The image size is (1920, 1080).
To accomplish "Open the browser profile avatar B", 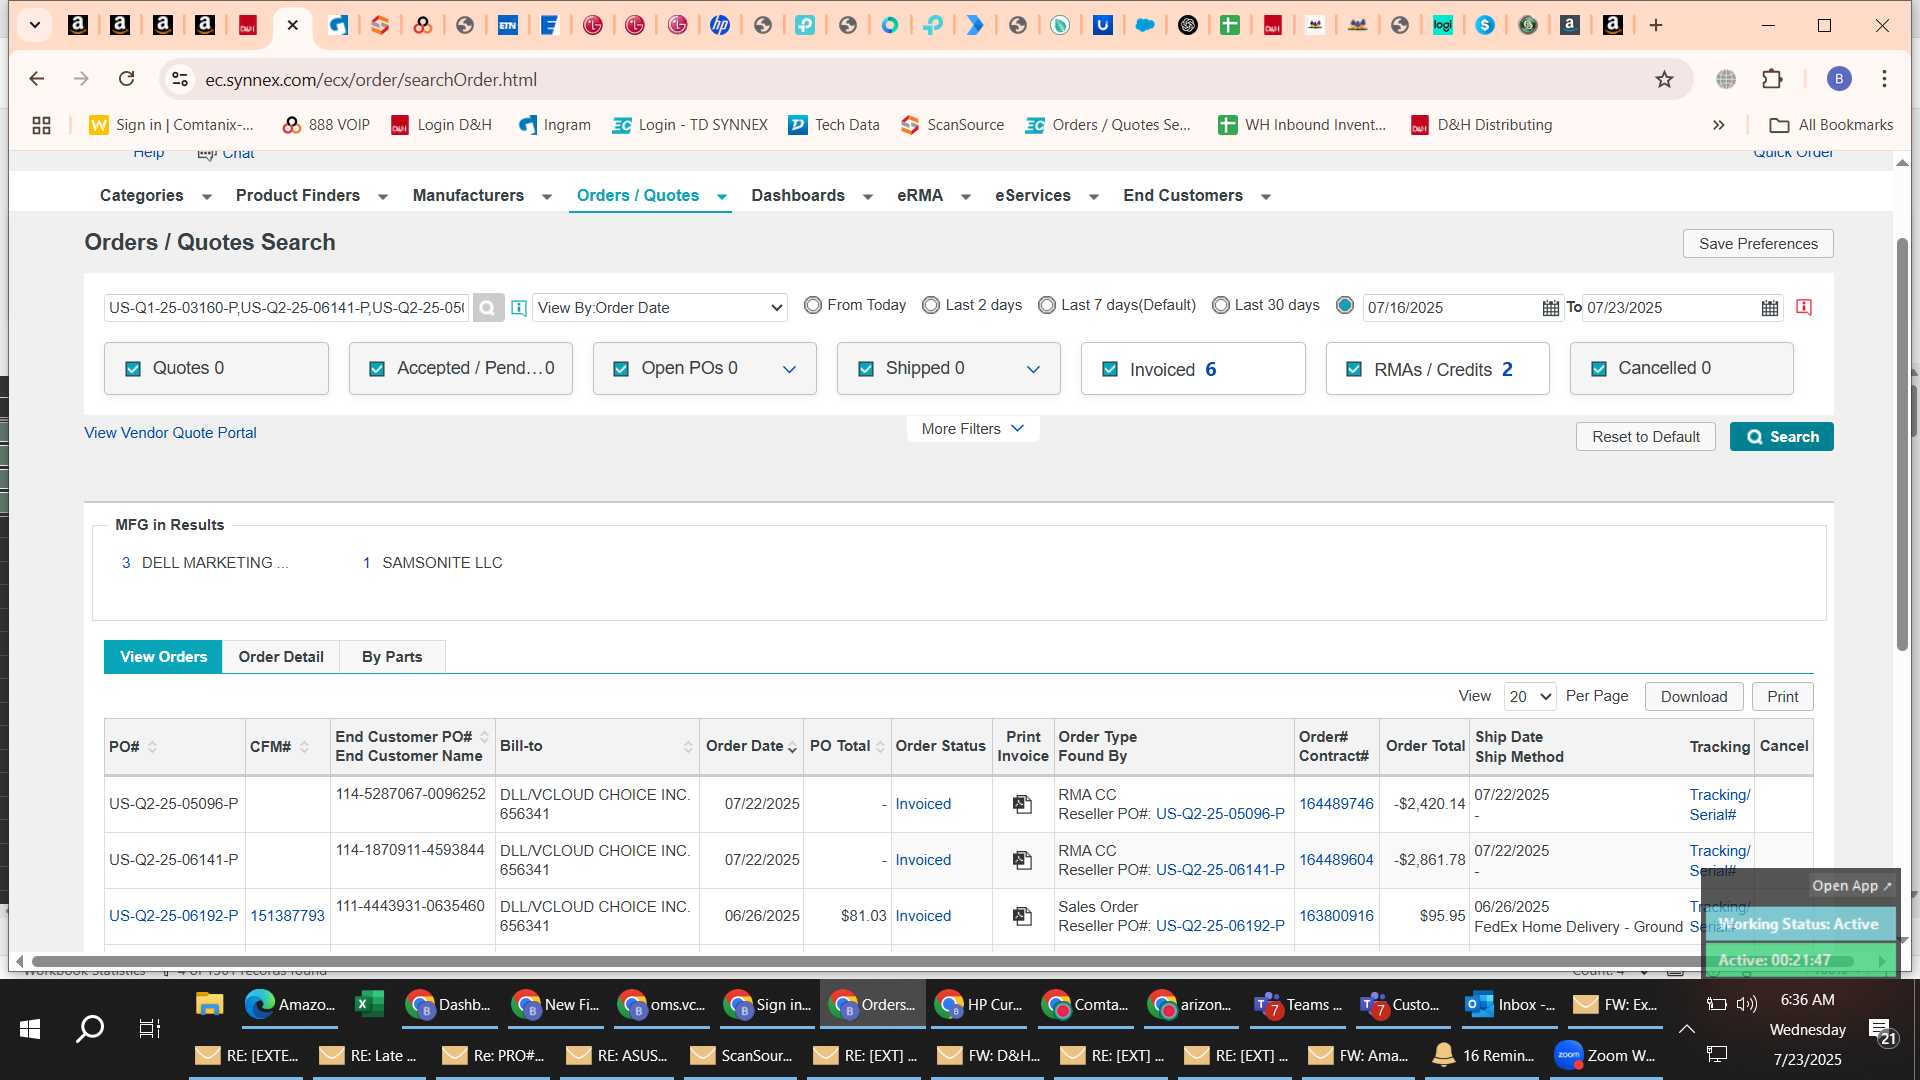I will click(1839, 79).
